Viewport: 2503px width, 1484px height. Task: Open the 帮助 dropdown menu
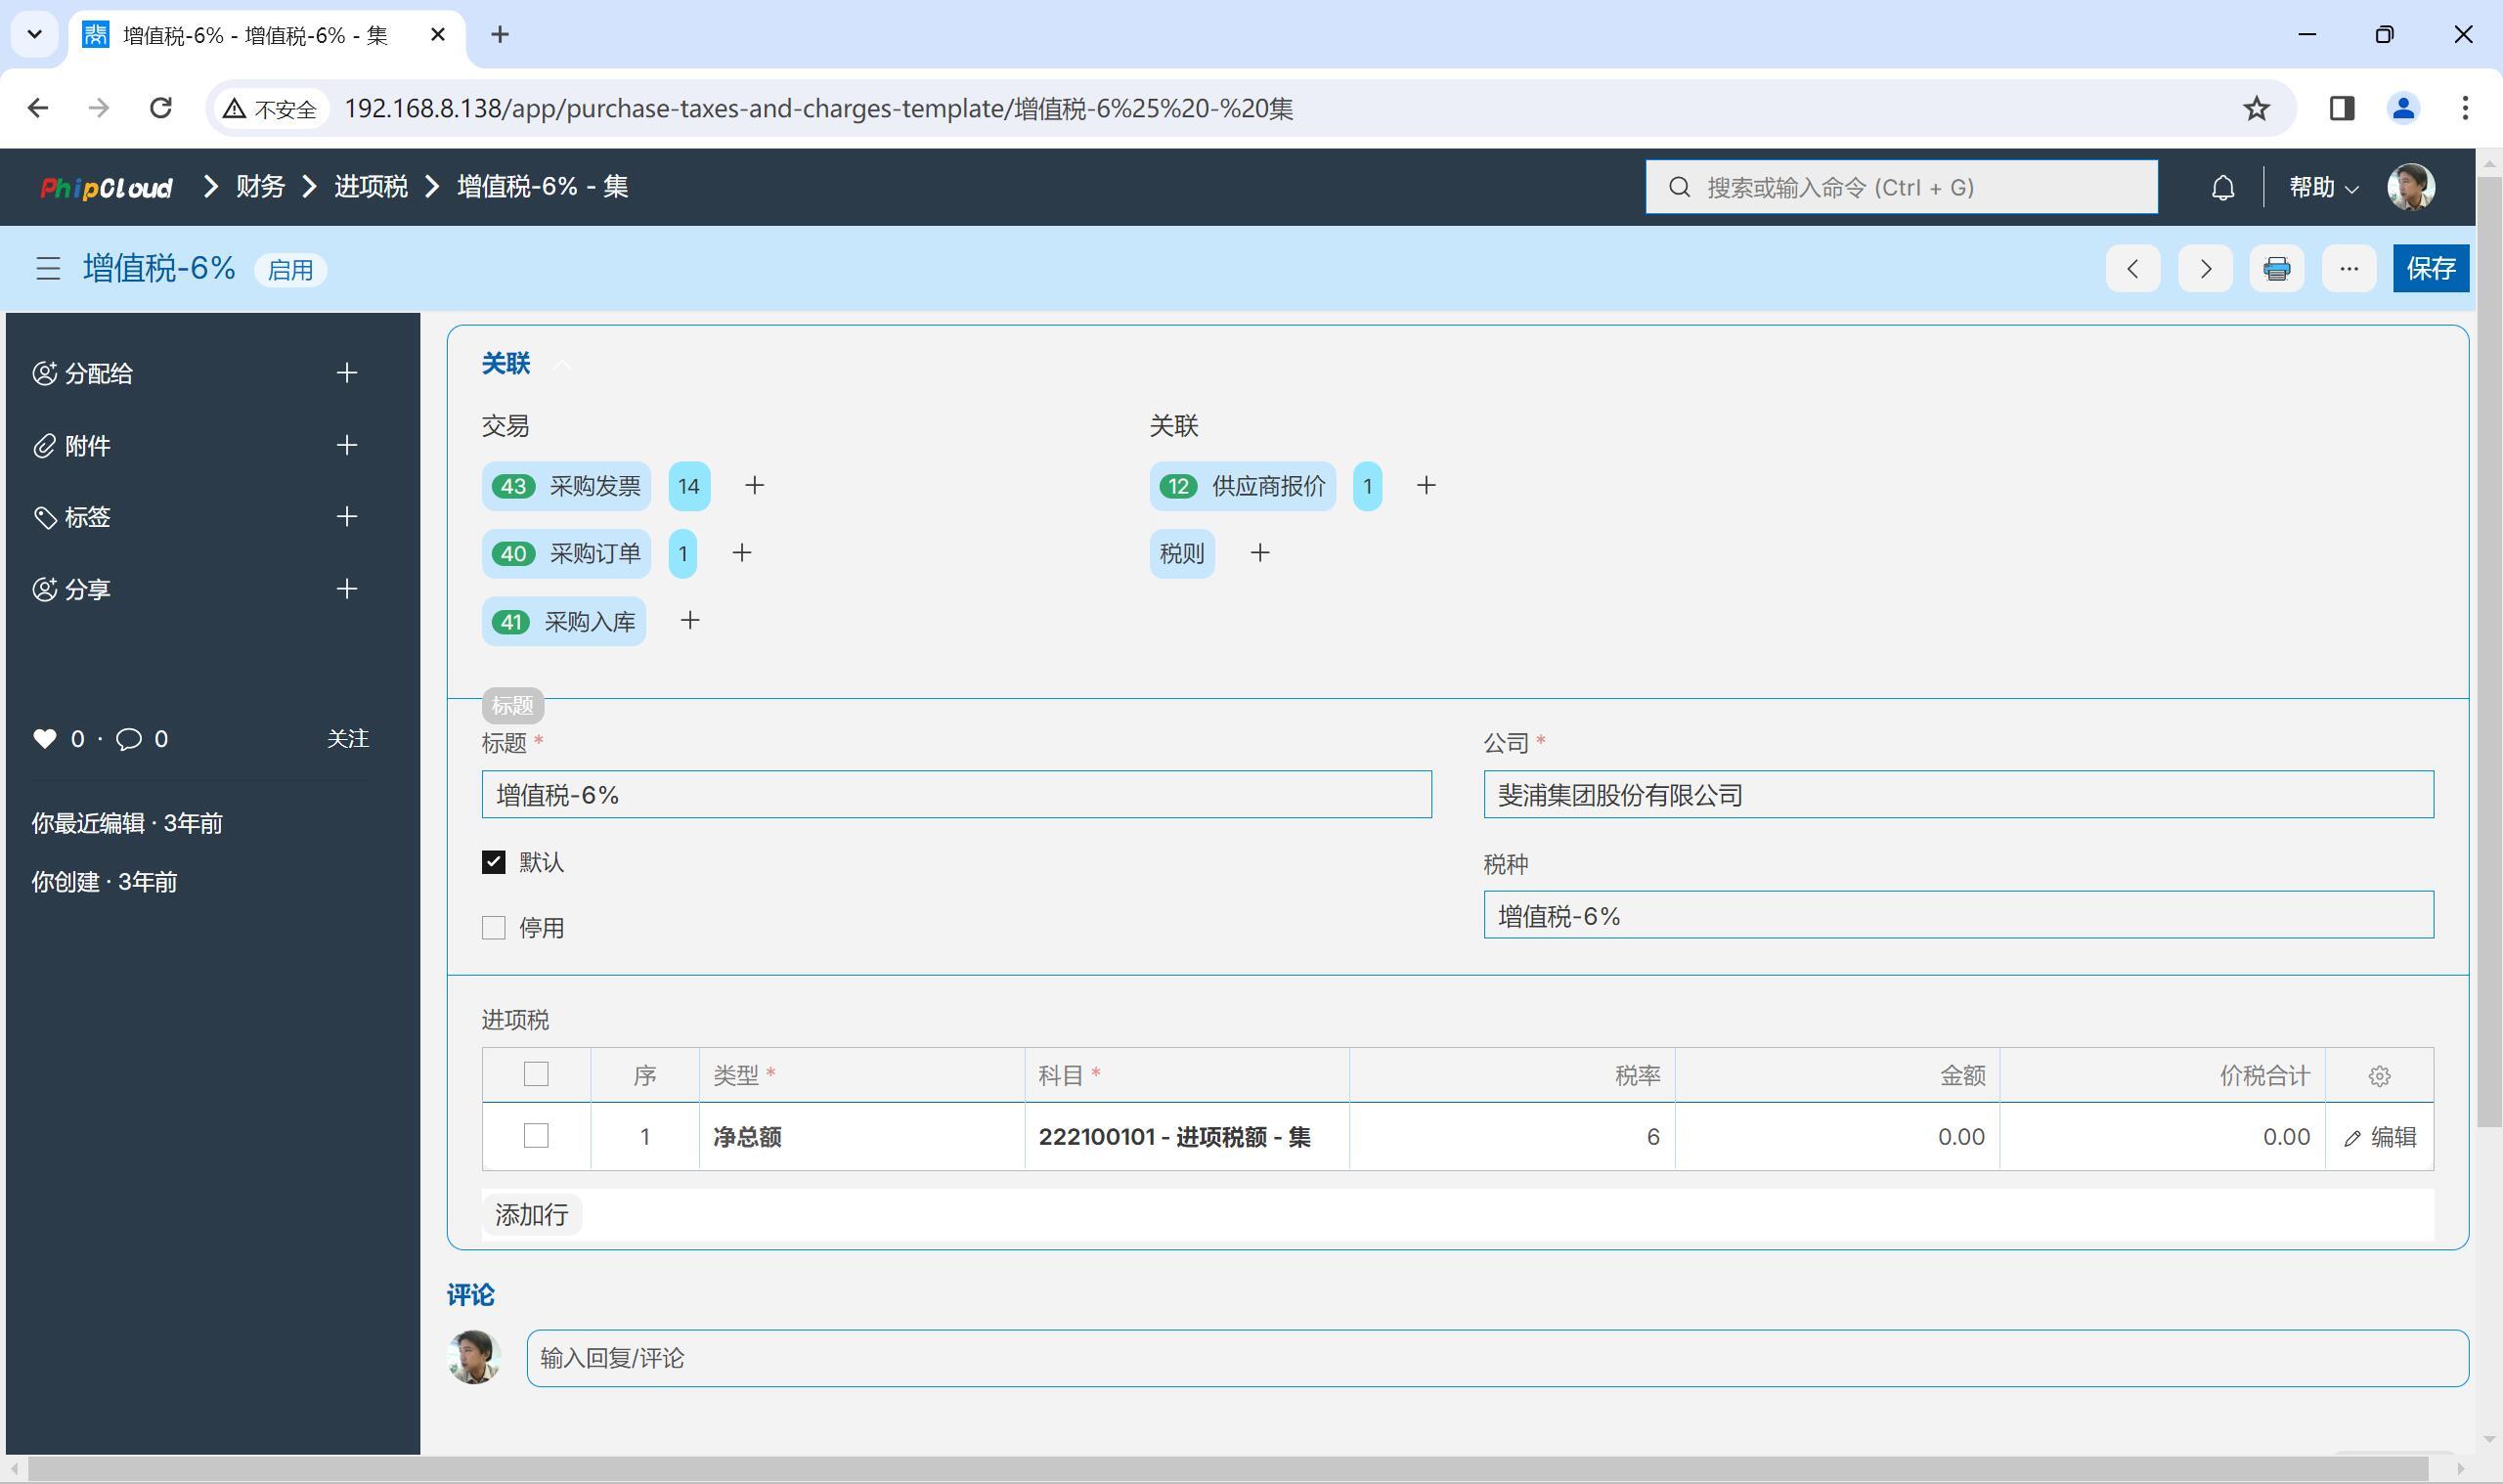(x=2323, y=188)
